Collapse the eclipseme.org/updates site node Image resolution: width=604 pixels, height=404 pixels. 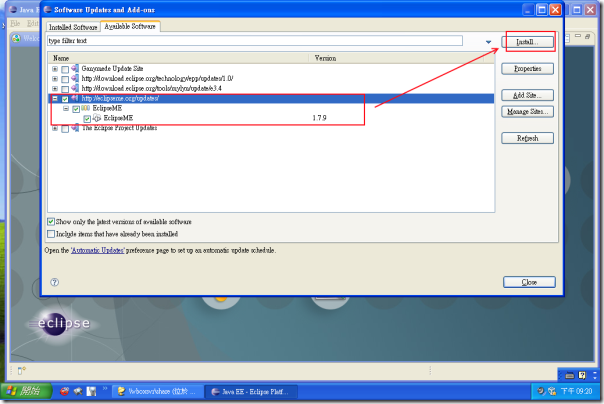coord(55,99)
